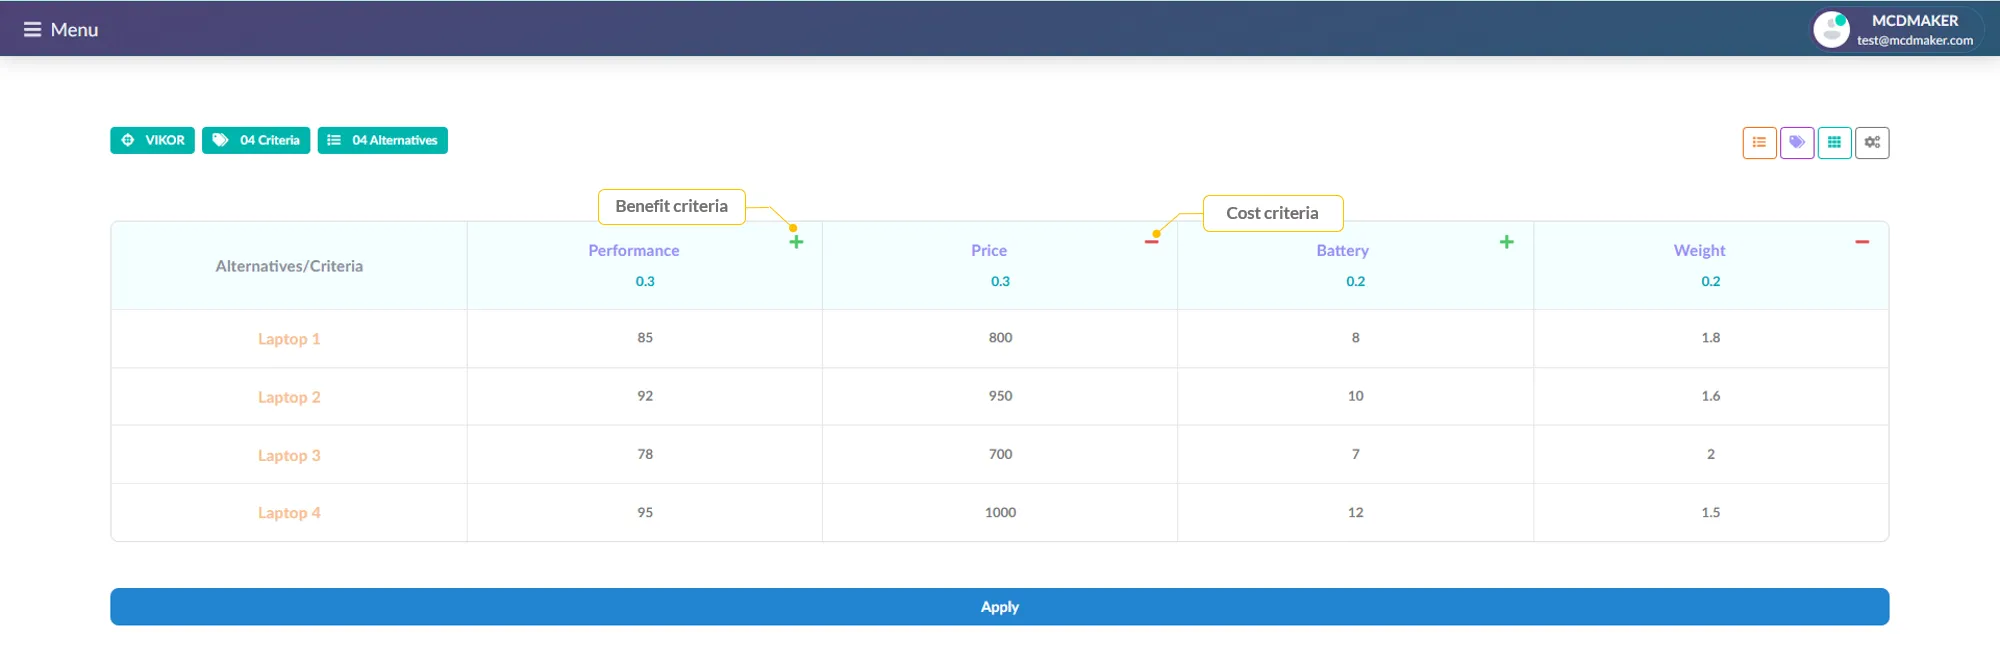Select Laptop 1 Performance value 85

(x=645, y=338)
